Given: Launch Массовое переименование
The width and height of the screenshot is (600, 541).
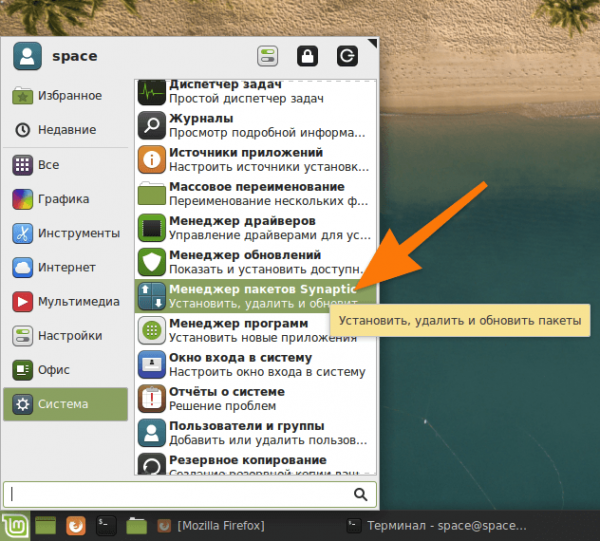Looking at the screenshot, I should [256, 194].
